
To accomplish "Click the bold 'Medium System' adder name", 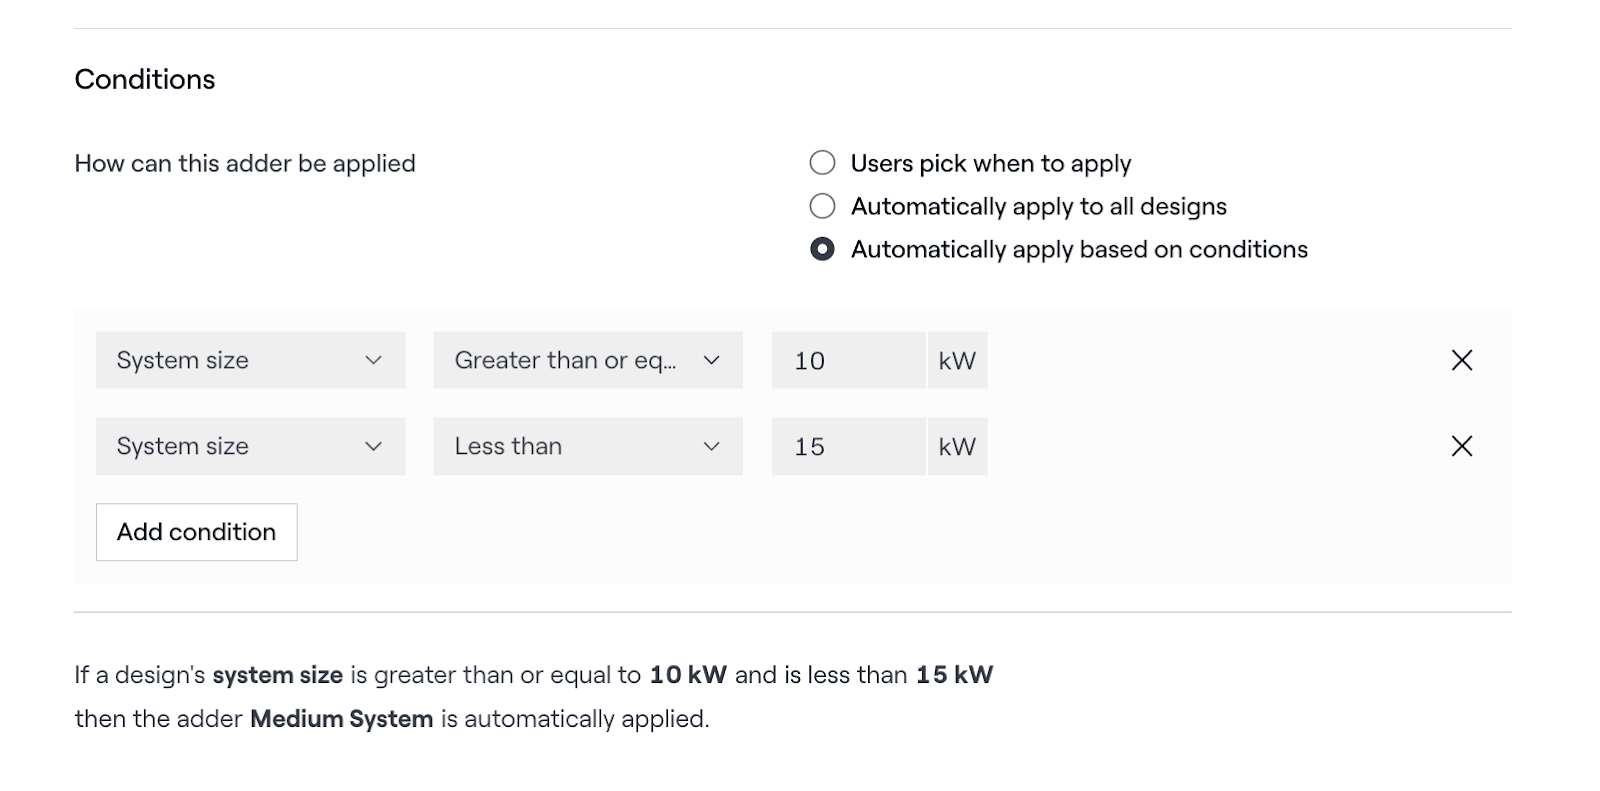I will pyautogui.click(x=341, y=719).
